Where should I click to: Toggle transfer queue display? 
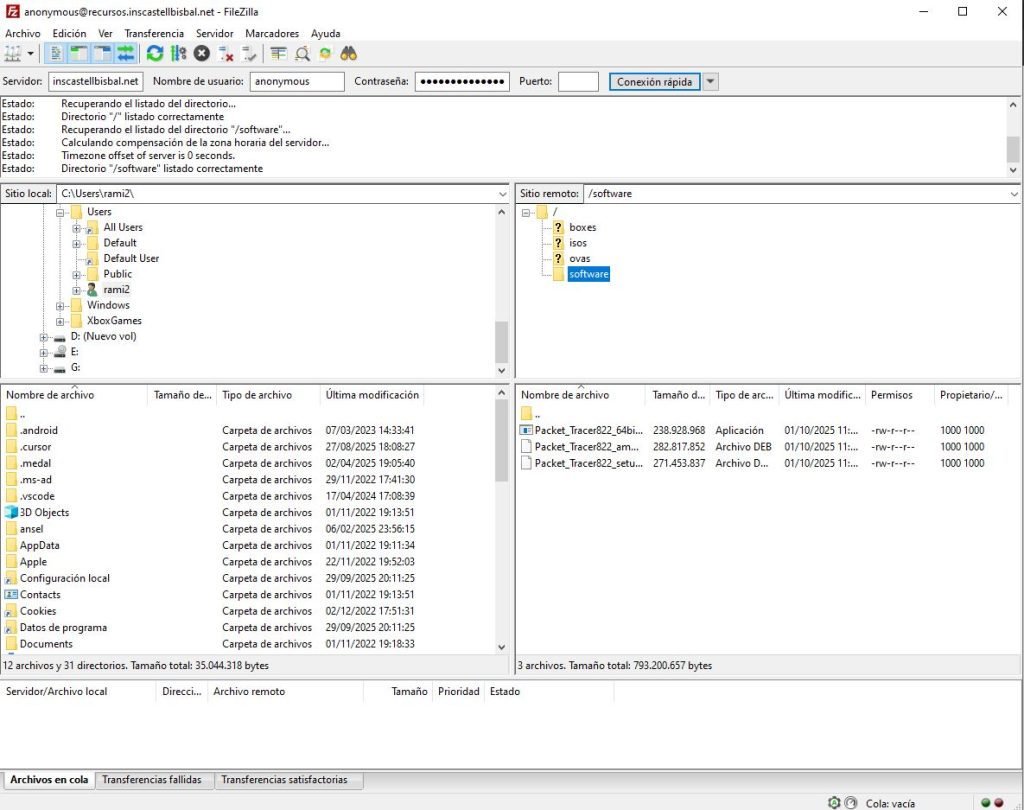[x=126, y=54]
